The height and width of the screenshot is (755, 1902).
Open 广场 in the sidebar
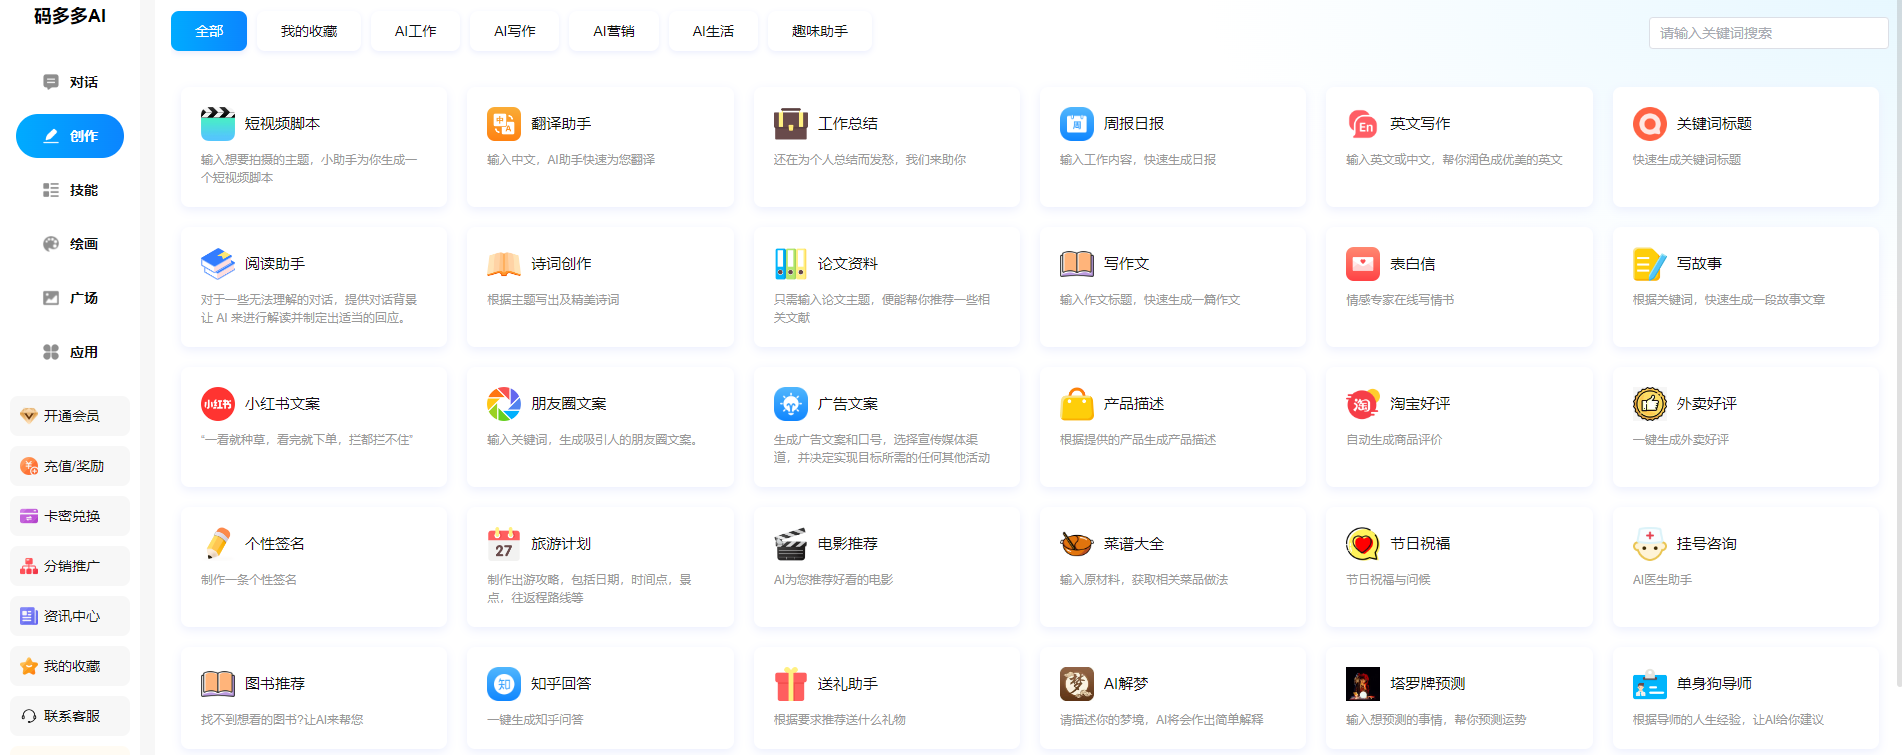click(70, 298)
